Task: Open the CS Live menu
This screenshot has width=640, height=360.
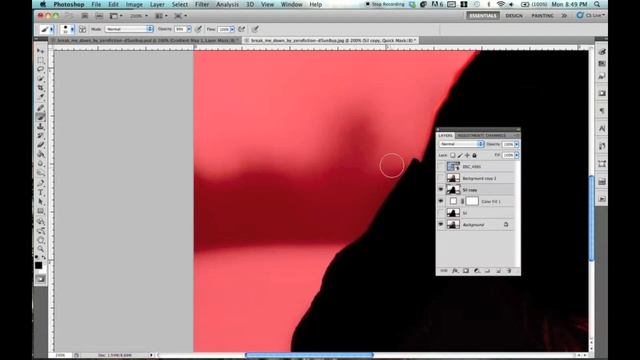Action: (x=591, y=16)
